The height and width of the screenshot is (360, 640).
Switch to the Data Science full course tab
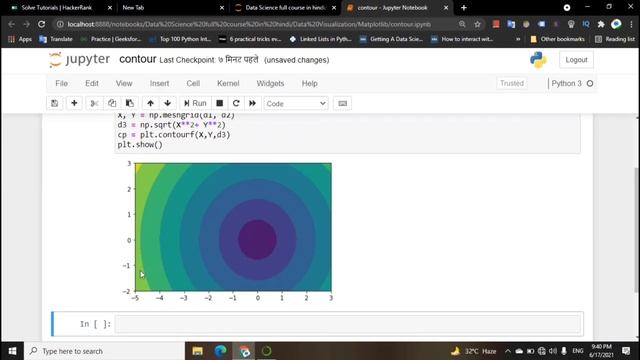(x=284, y=7)
